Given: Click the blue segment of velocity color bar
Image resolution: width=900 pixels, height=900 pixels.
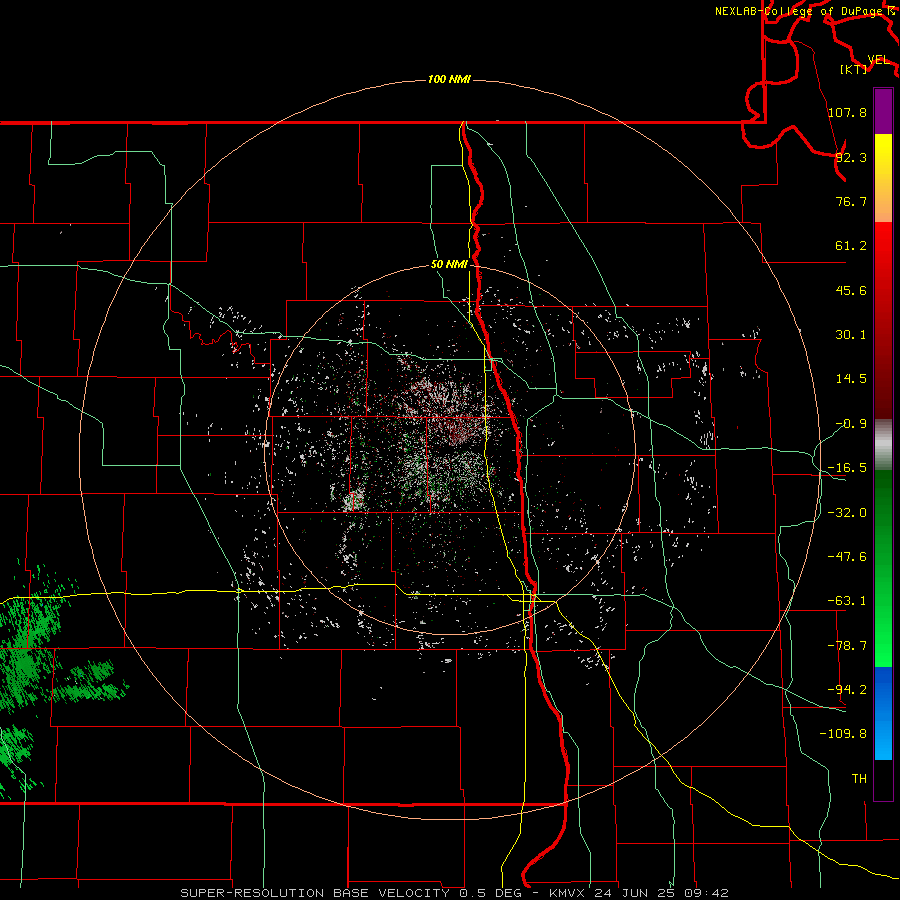Looking at the screenshot, I should click(x=883, y=713).
